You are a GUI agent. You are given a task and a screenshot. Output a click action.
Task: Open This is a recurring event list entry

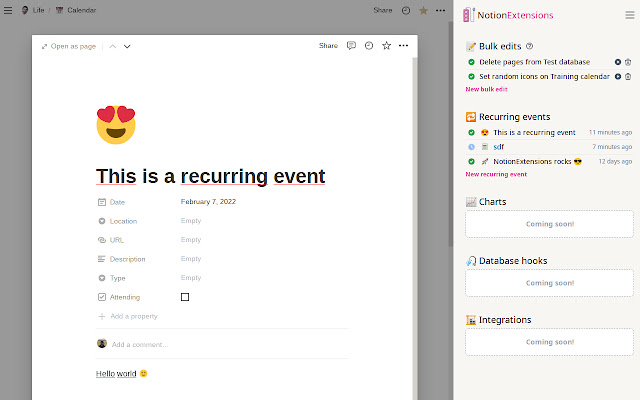point(534,132)
